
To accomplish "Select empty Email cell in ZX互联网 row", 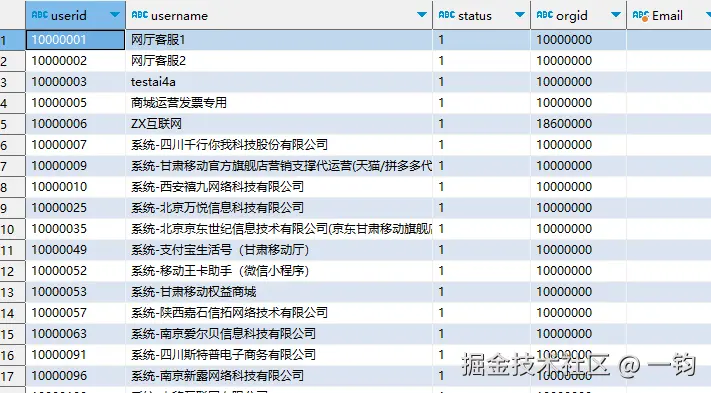I will coord(669,124).
